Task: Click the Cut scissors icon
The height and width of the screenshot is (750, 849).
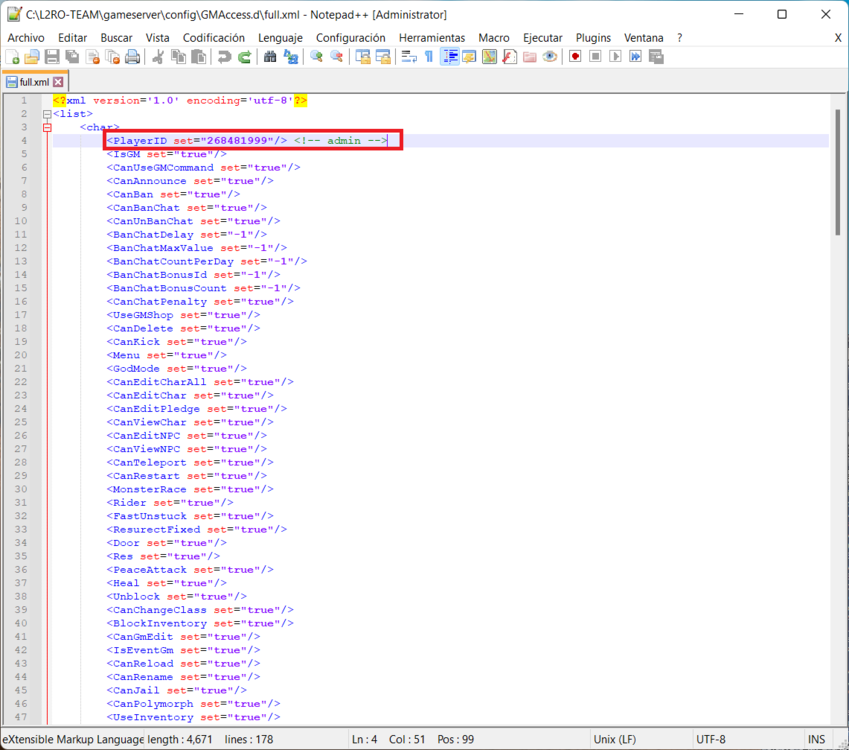Action: click(x=158, y=58)
